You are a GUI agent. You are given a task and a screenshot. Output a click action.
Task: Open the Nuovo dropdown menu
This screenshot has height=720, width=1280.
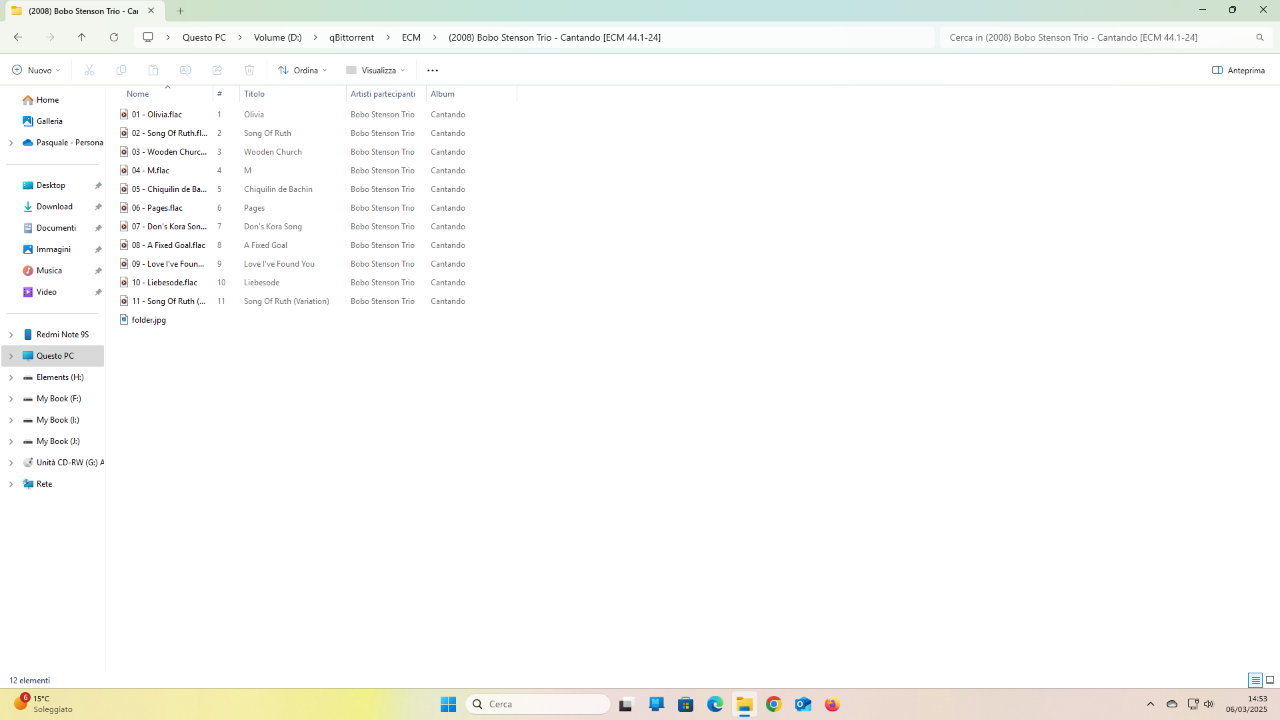click(x=36, y=70)
